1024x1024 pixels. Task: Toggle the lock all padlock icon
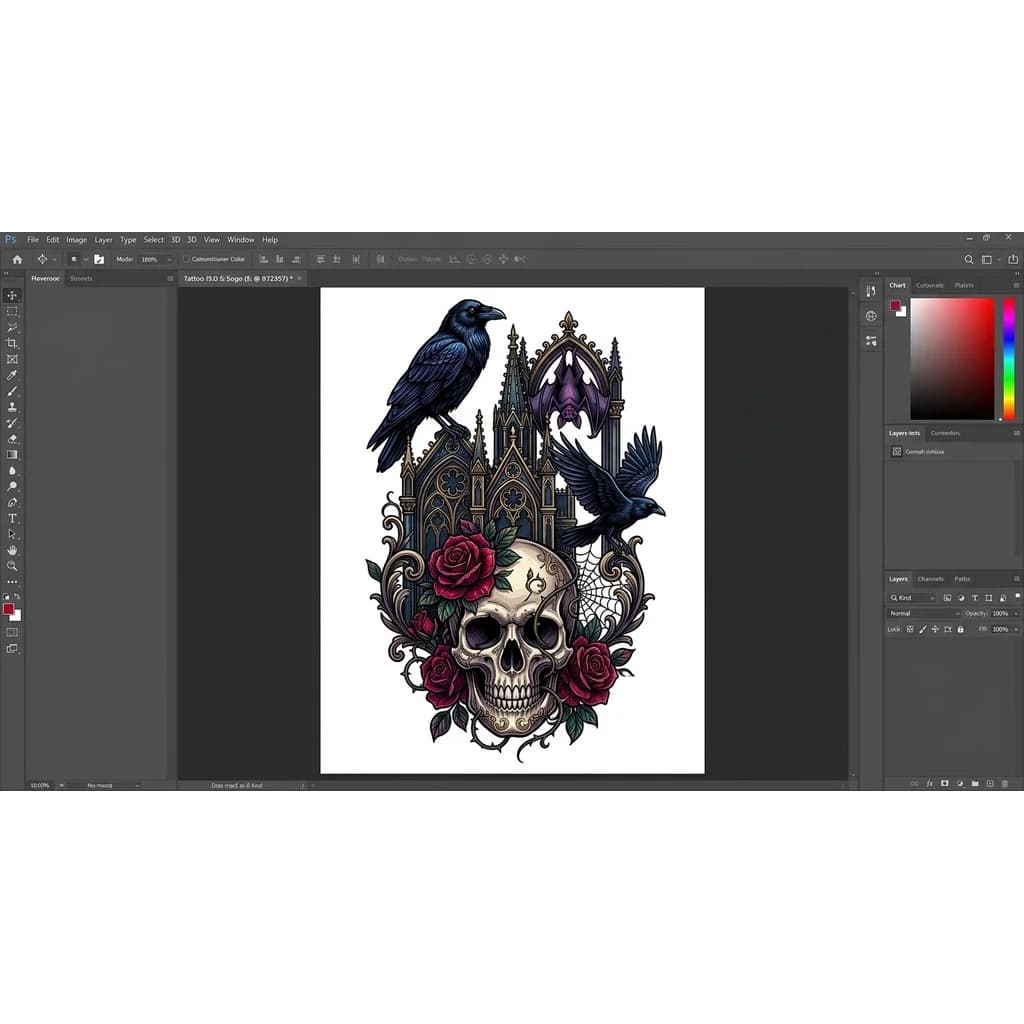[960, 629]
